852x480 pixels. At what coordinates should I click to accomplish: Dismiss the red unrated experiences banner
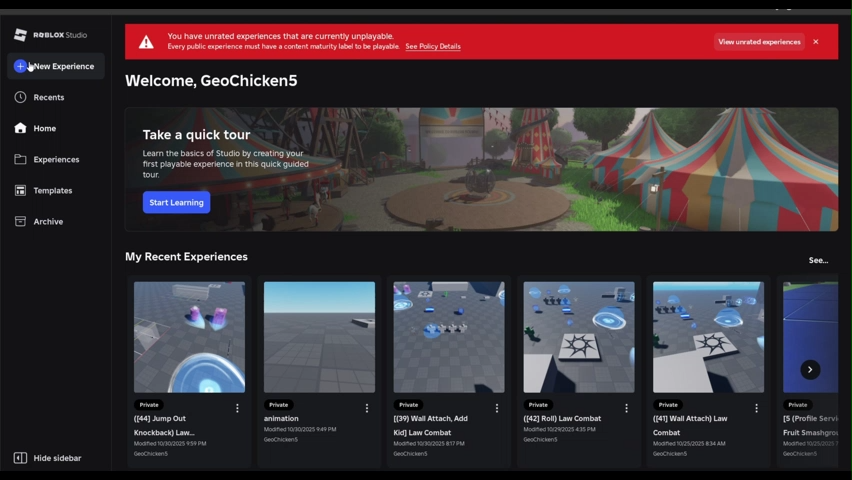[x=816, y=42]
